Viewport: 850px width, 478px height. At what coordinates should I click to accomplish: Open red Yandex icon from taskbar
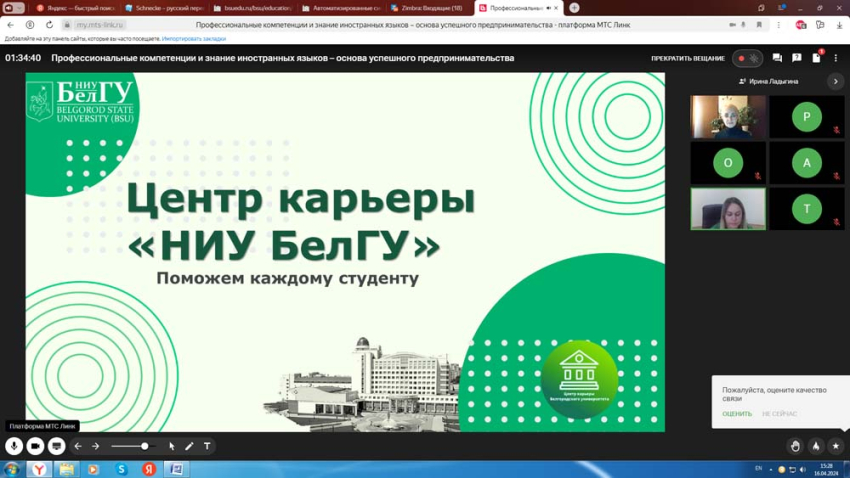pyautogui.click(x=149, y=469)
